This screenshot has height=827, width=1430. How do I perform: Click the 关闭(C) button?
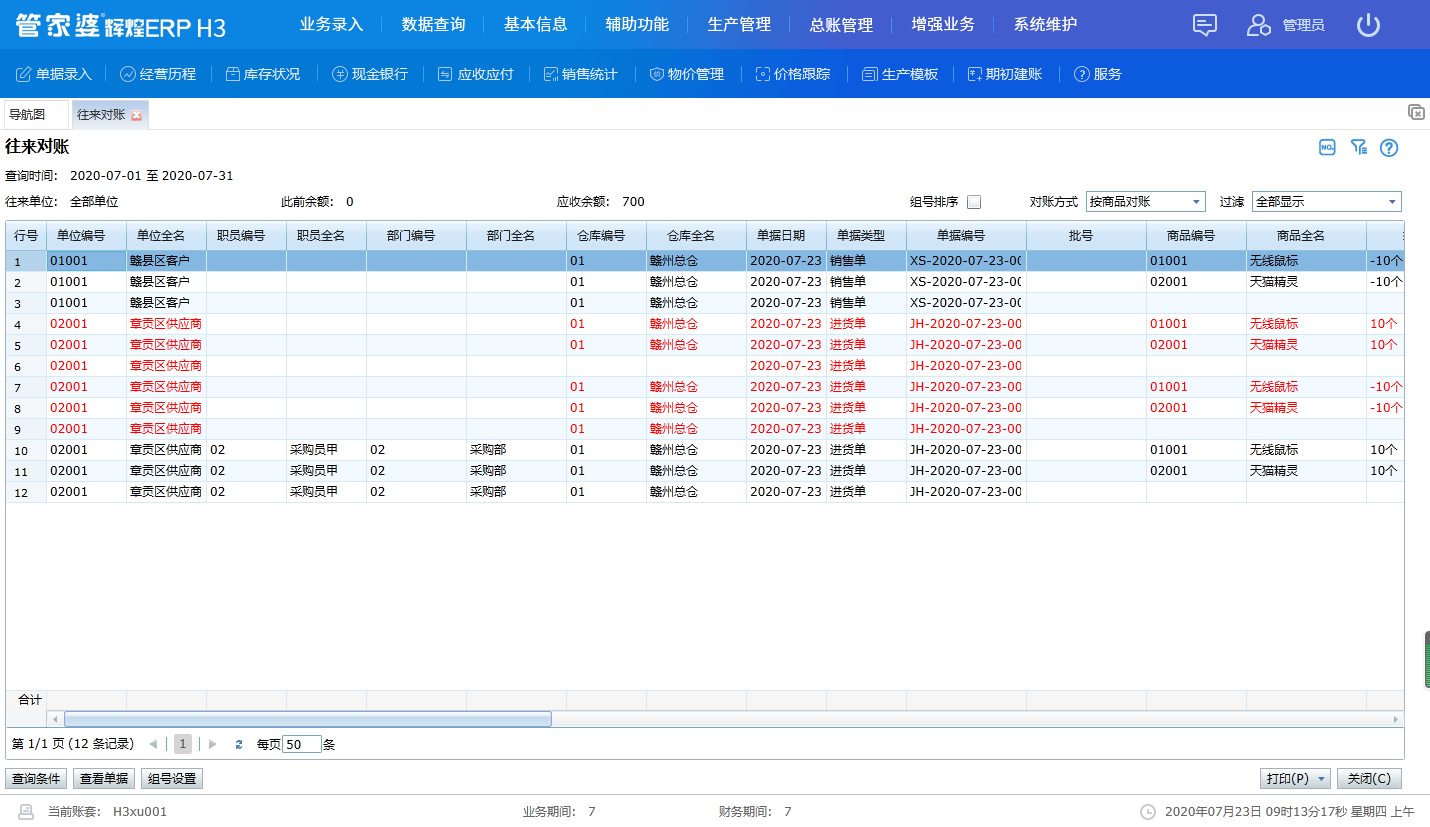pyautogui.click(x=1369, y=779)
